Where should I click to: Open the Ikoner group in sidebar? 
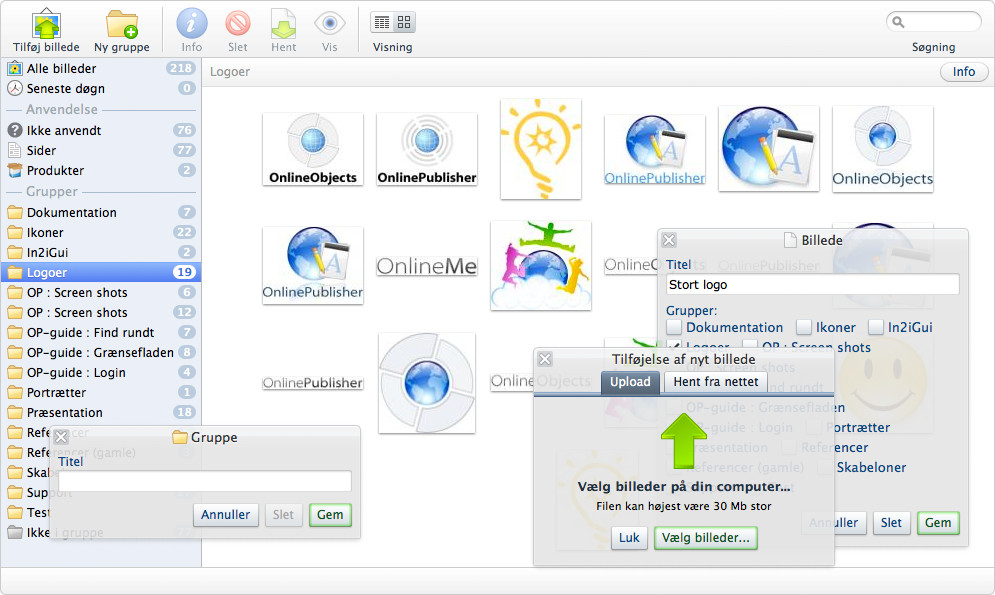click(45, 232)
